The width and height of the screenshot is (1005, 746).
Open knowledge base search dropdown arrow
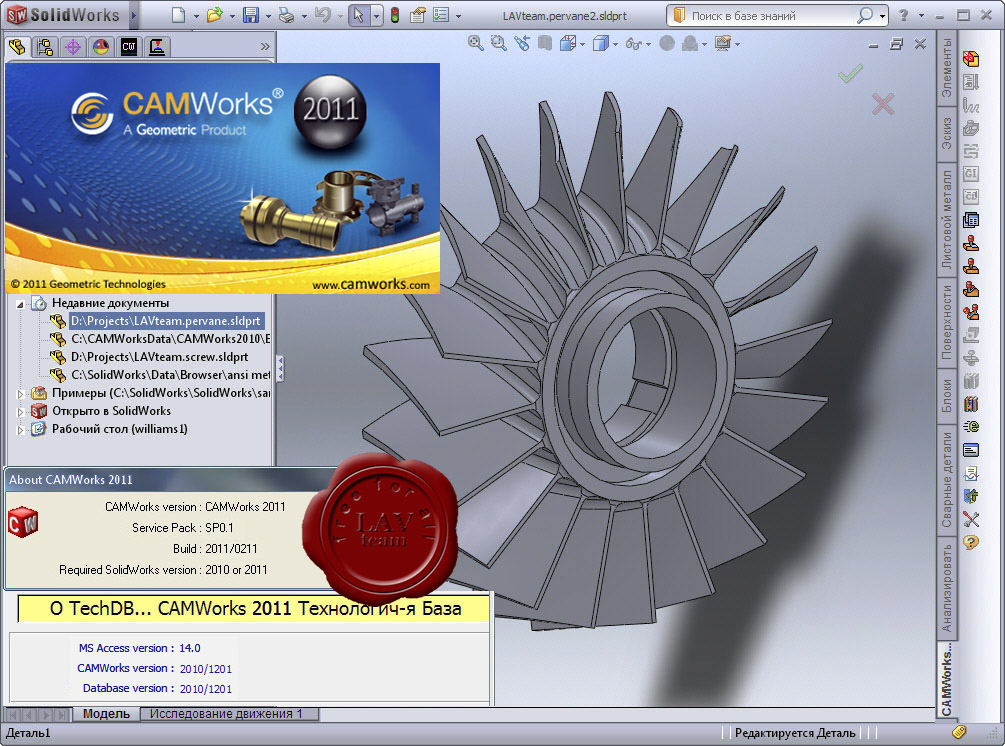pos(882,16)
